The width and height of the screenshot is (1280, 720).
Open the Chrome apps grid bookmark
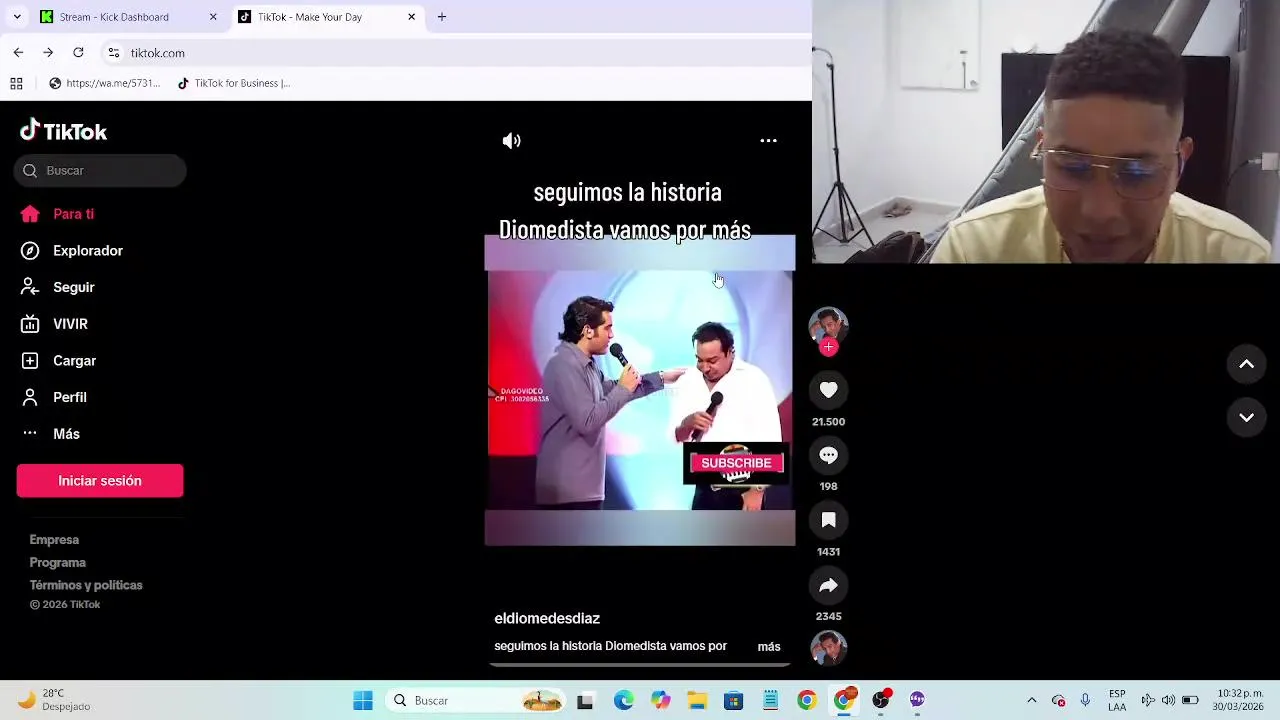pyautogui.click(x=16, y=83)
